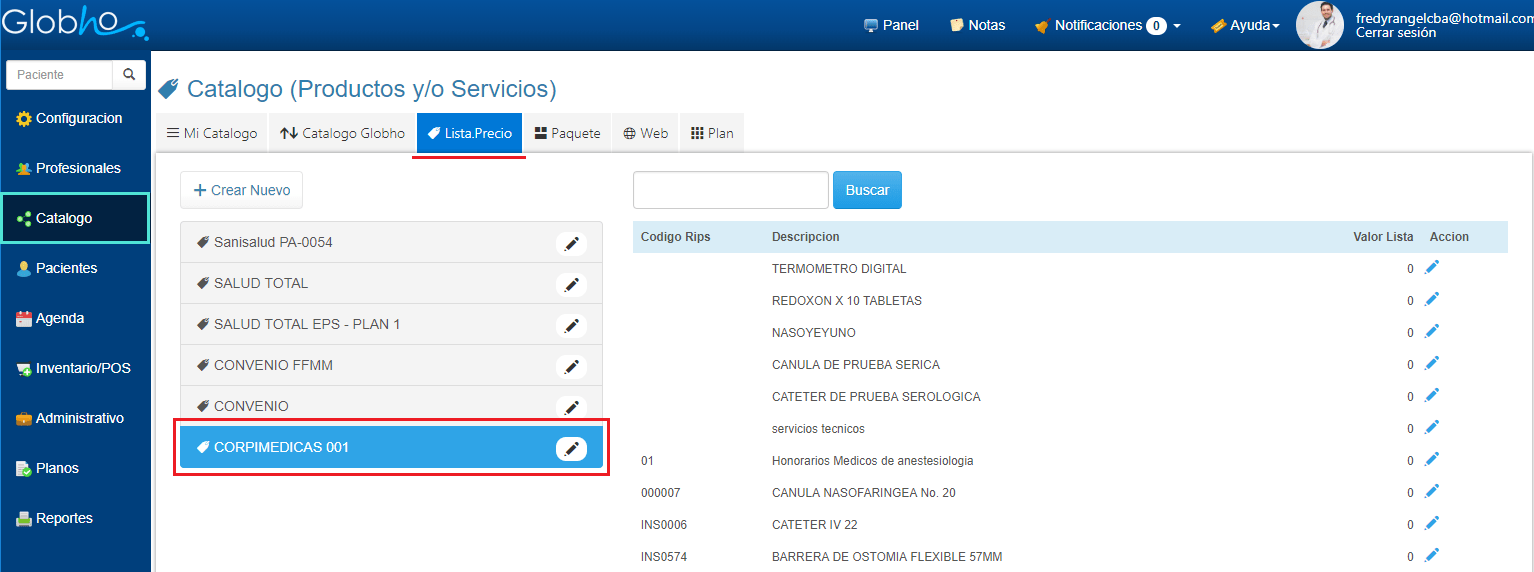Click the user profile avatar photo
The width and height of the screenshot is (1534, 572).
click(1320, 25)
